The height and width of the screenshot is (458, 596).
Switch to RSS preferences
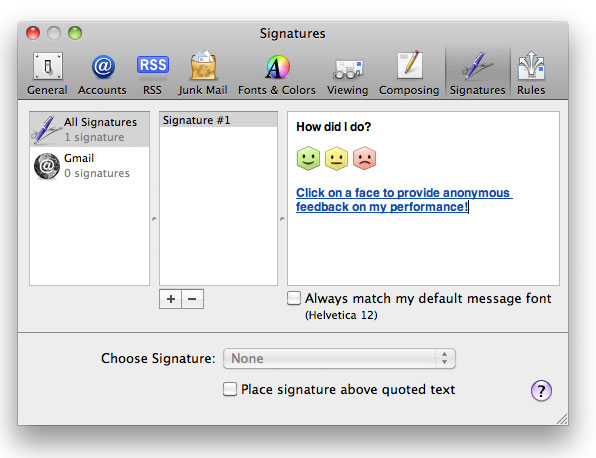pyautogui.click(x=152, y=73)
